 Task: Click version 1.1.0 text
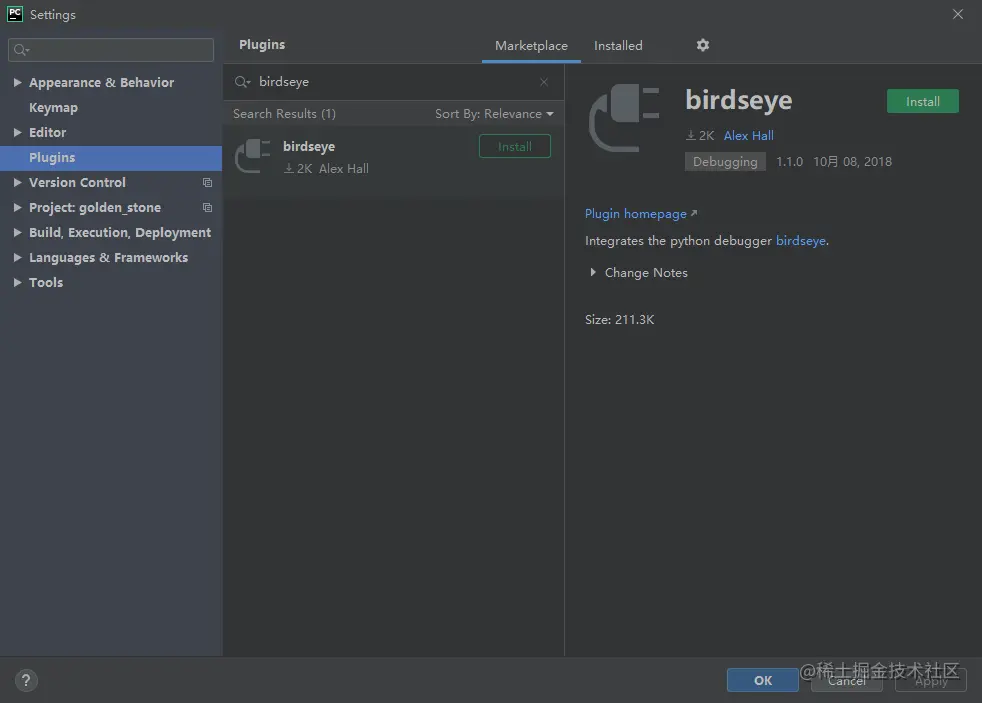click(789, 162)
